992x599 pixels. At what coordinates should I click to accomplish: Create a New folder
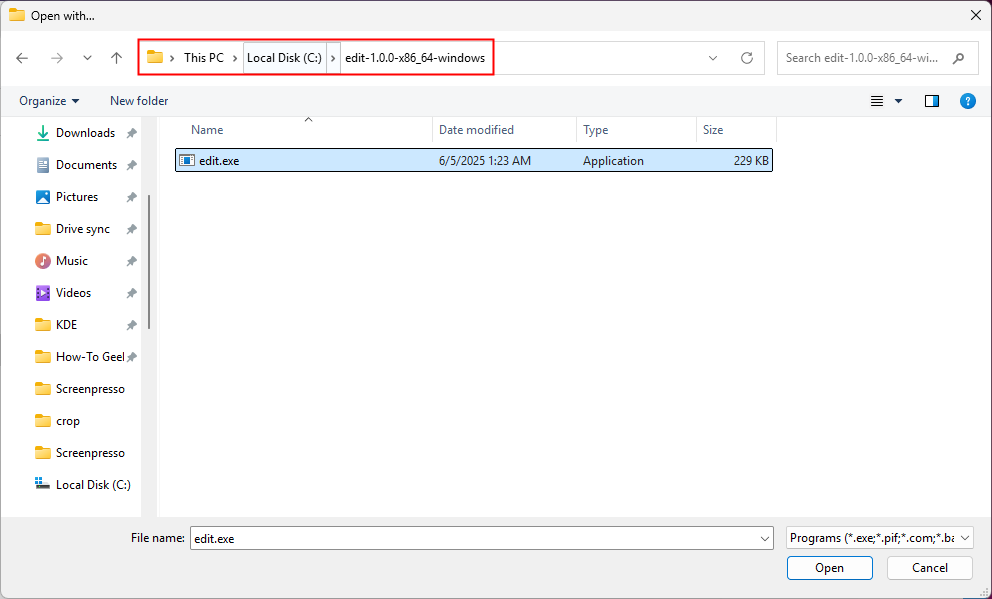139,101
